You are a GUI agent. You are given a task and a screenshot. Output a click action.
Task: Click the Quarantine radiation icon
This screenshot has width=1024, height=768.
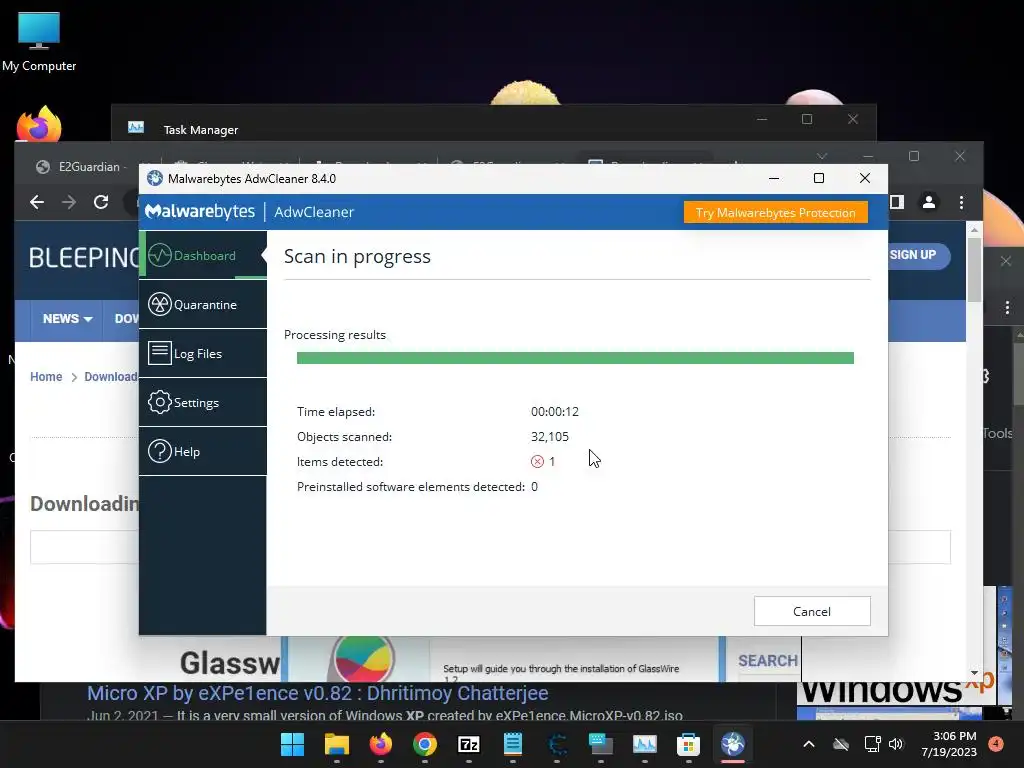(159, 304)
